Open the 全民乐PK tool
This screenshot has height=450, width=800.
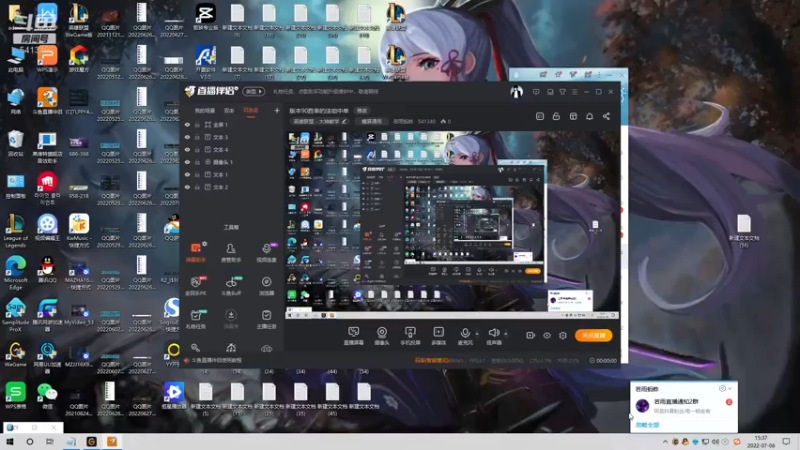pos(196,286)
